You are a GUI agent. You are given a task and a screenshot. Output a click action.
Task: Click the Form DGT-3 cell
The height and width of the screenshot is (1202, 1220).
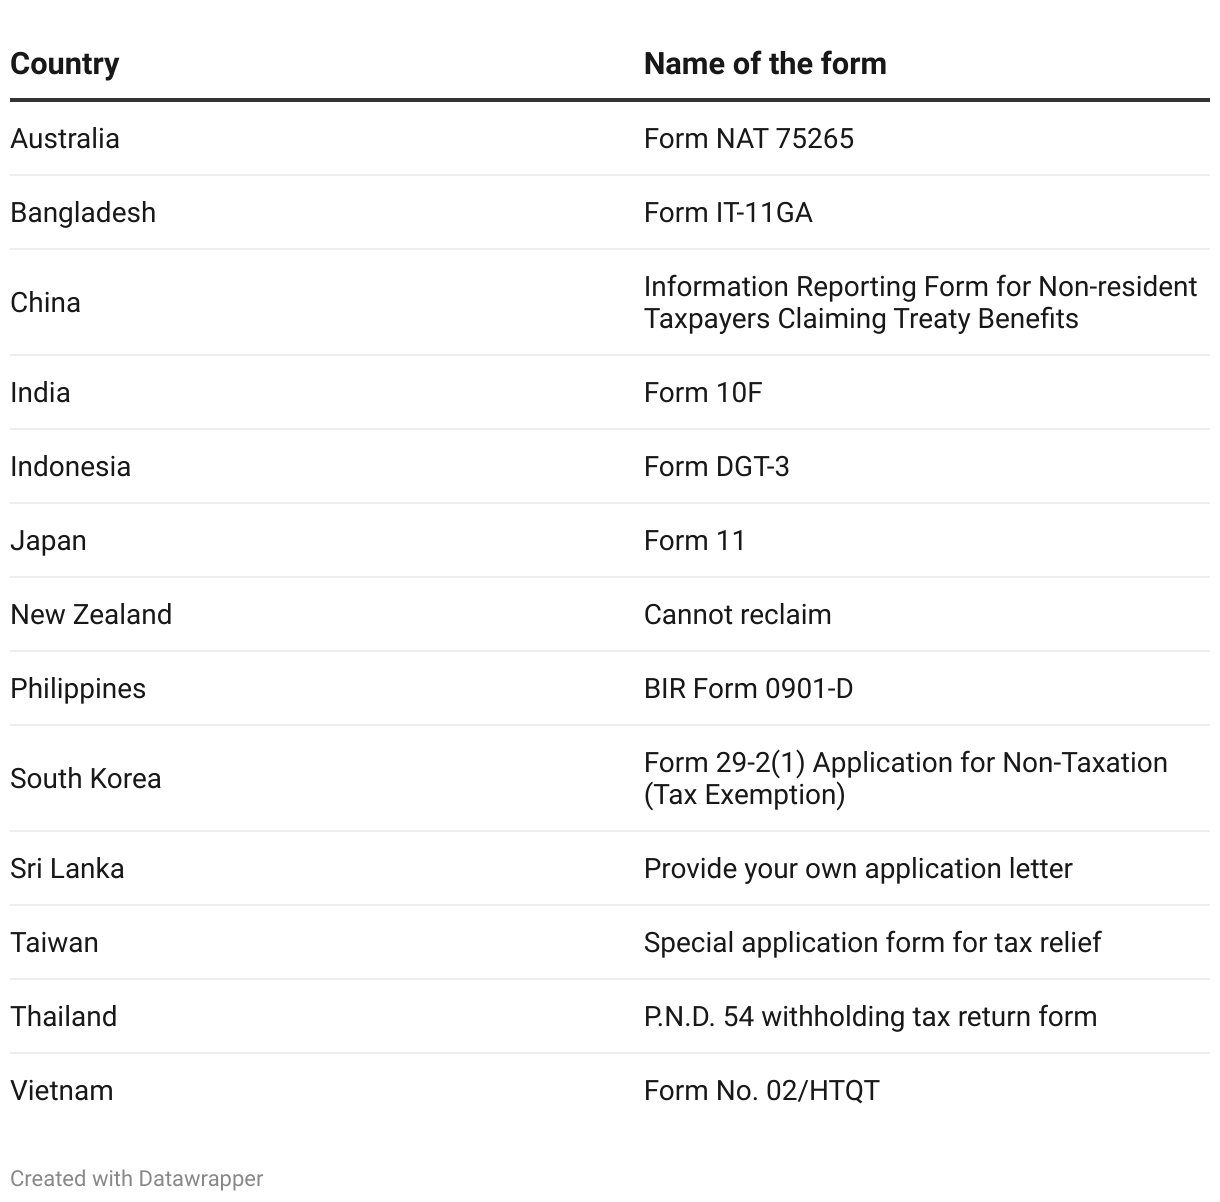coord(716,466)
